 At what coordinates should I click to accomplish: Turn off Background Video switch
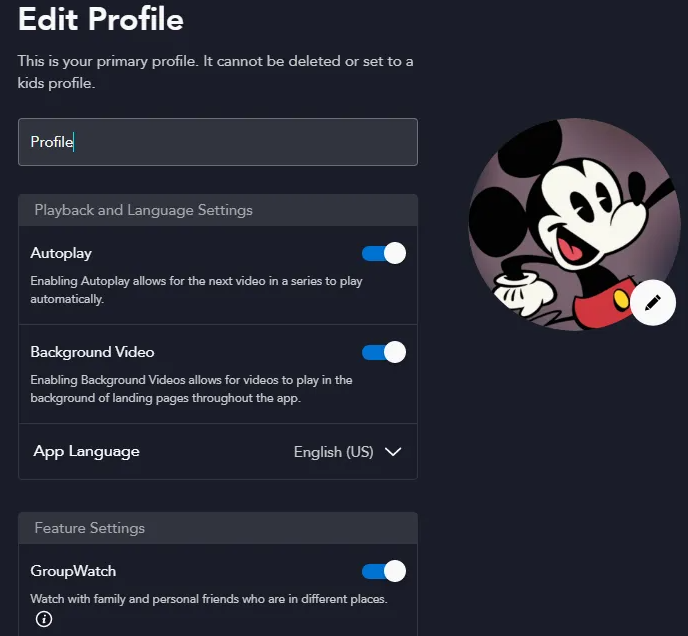point(383,352)
